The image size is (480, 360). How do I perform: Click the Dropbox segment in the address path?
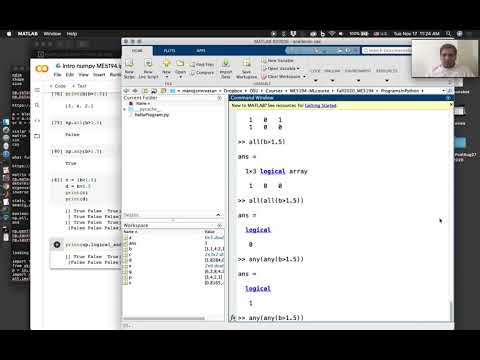click(233, 91)
